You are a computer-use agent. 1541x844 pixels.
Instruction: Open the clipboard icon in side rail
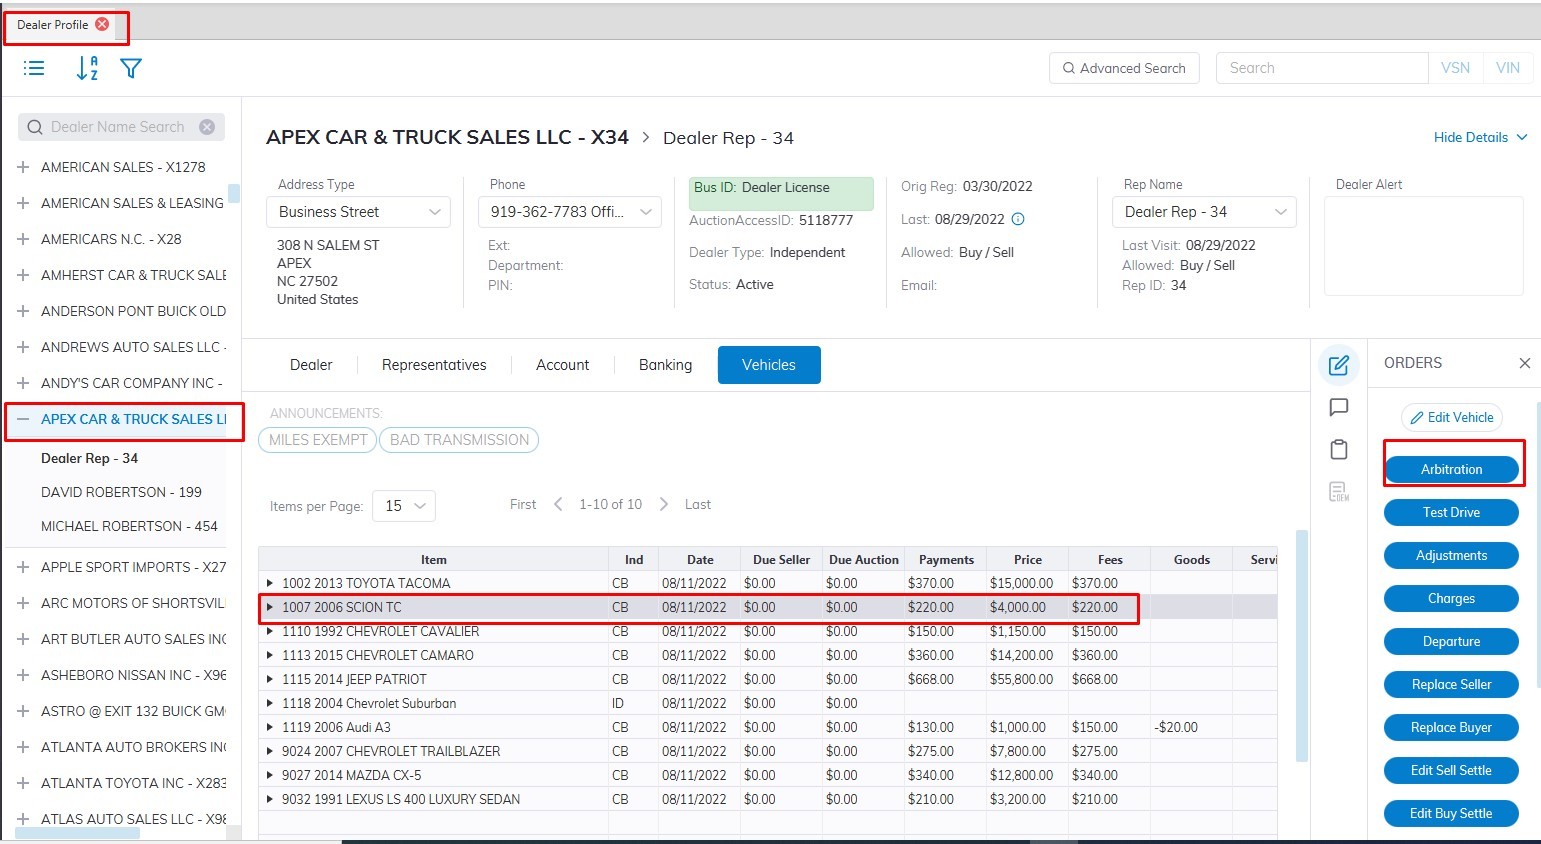1339,450
